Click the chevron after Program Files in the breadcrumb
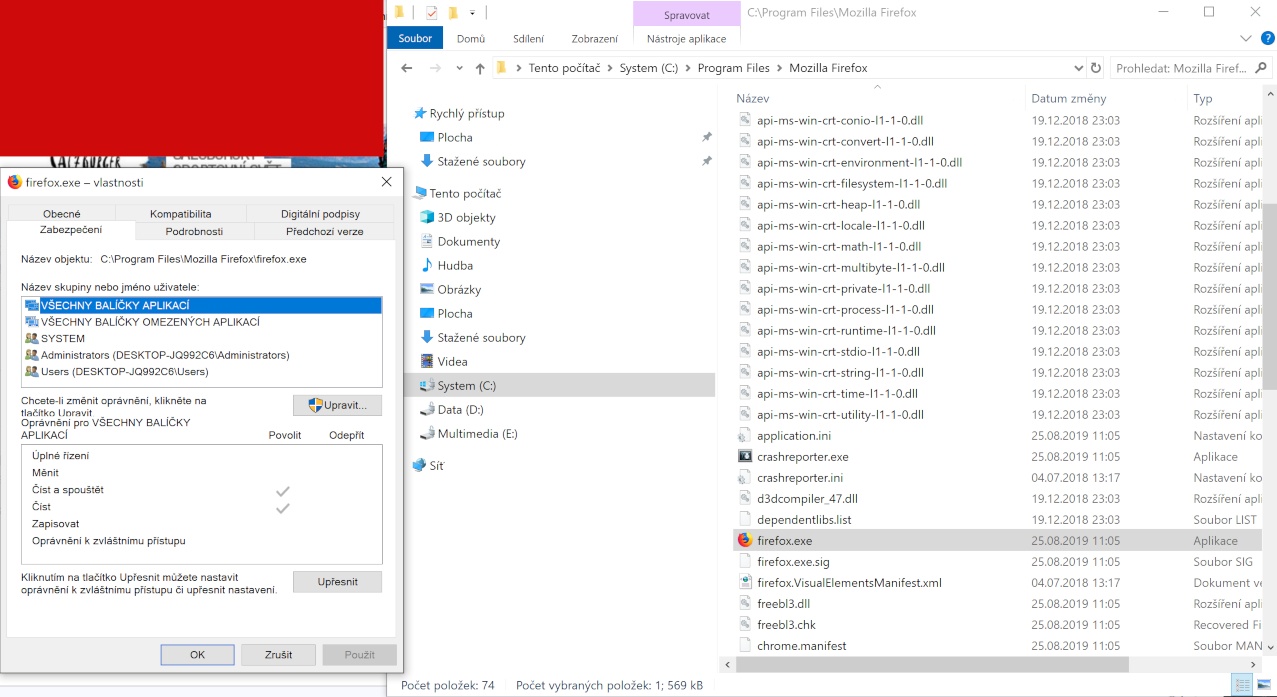Viewport: 1277px width, 697px height. coord(779,68)
